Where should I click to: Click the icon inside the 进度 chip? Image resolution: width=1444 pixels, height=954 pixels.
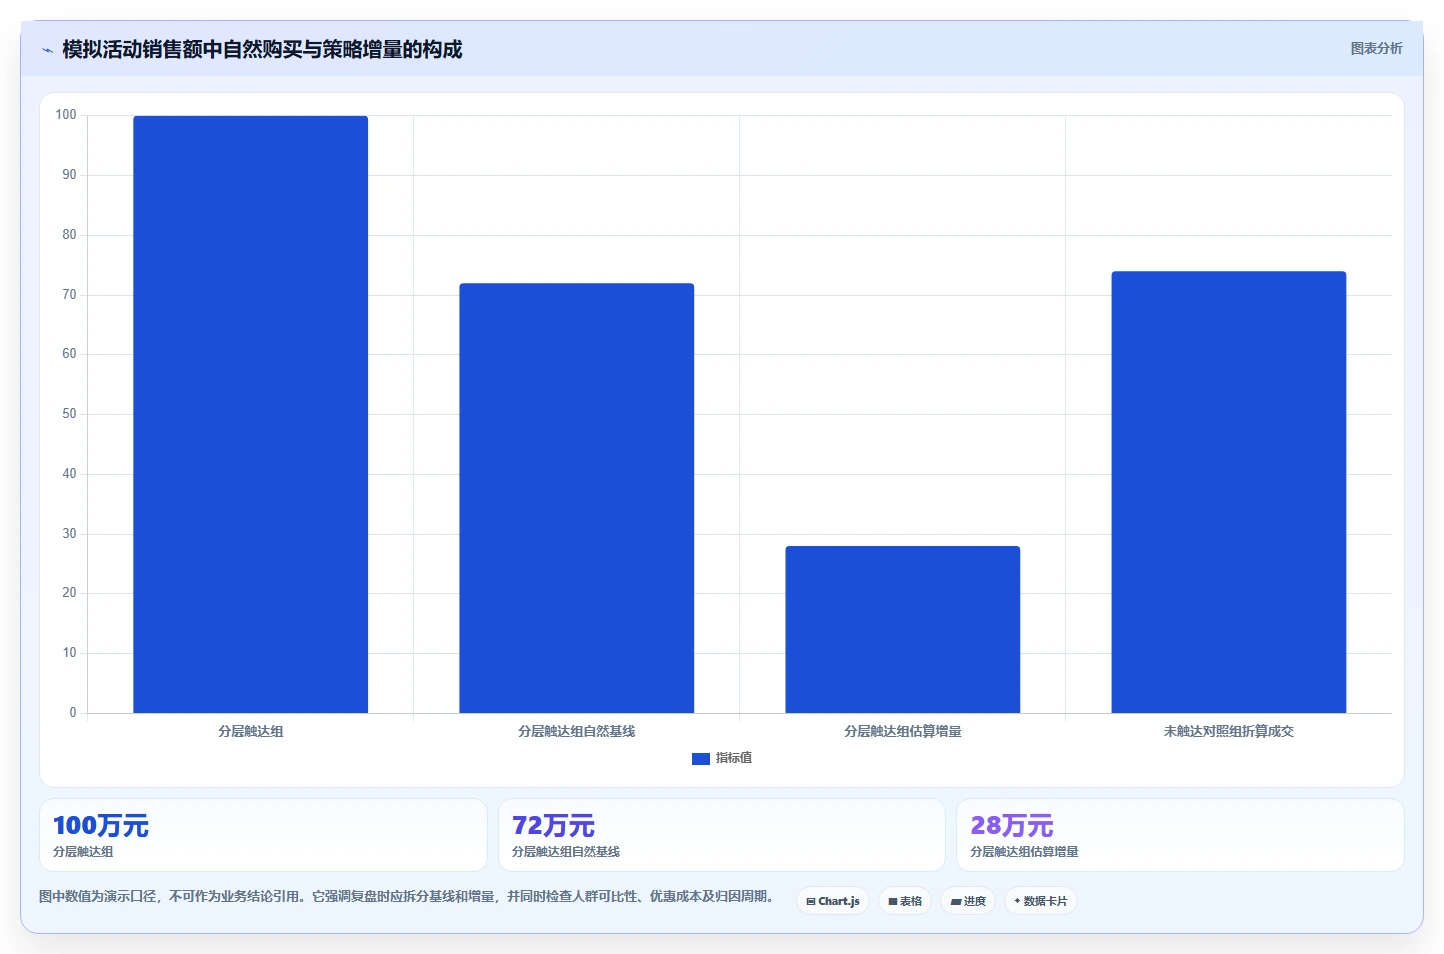click(956, 902)
